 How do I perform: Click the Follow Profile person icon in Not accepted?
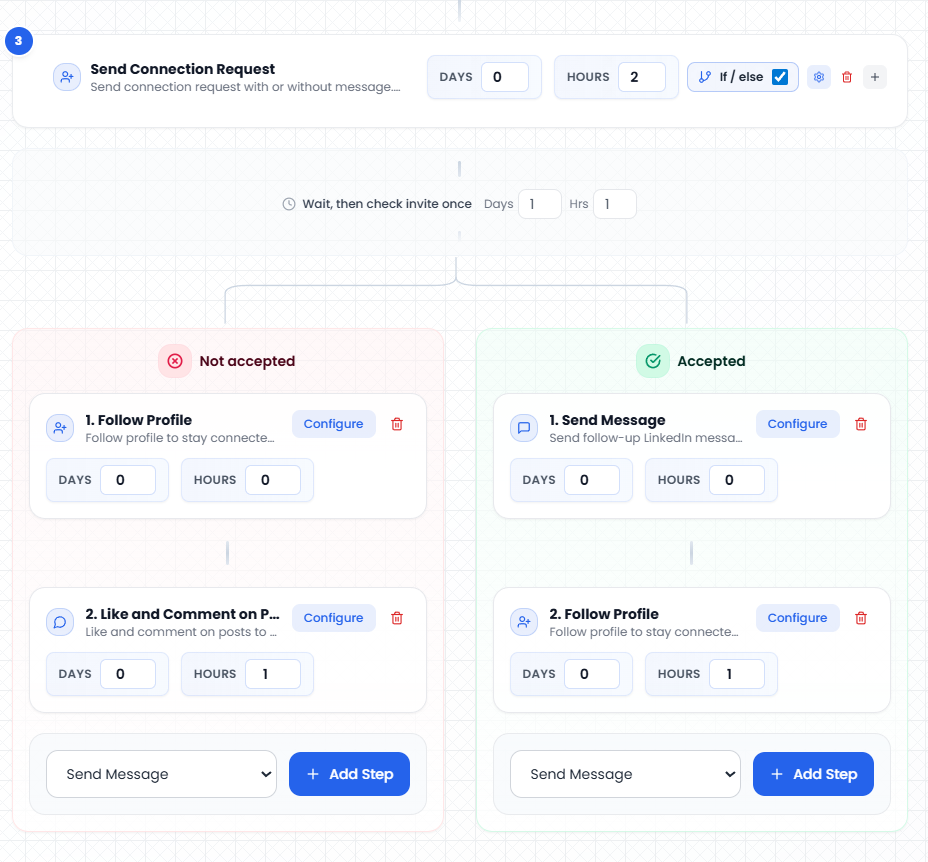point(60,426)
